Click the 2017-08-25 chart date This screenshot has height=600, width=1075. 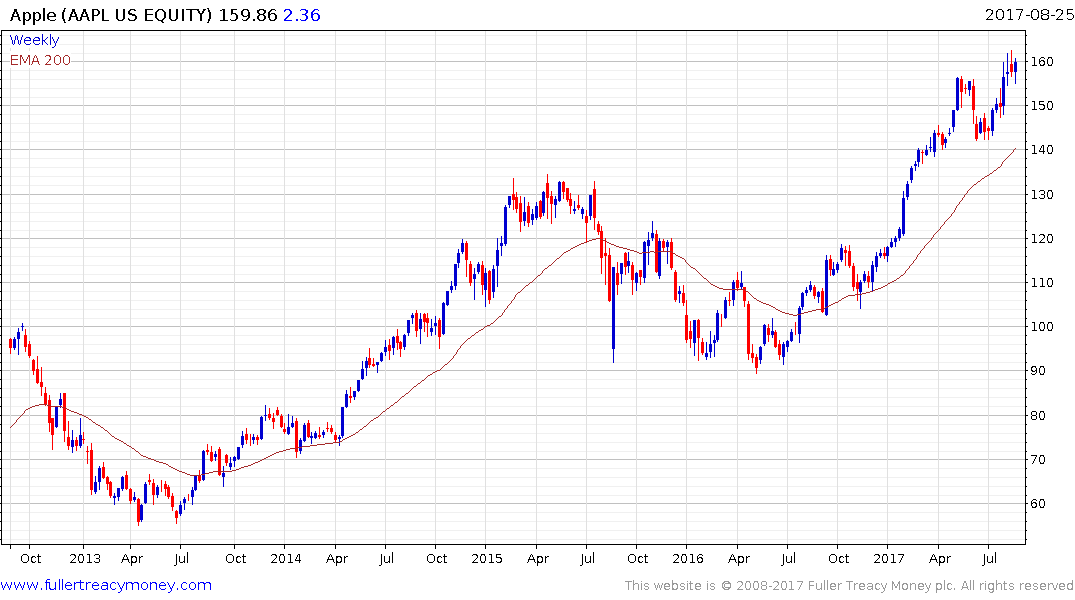(1029, 14)
